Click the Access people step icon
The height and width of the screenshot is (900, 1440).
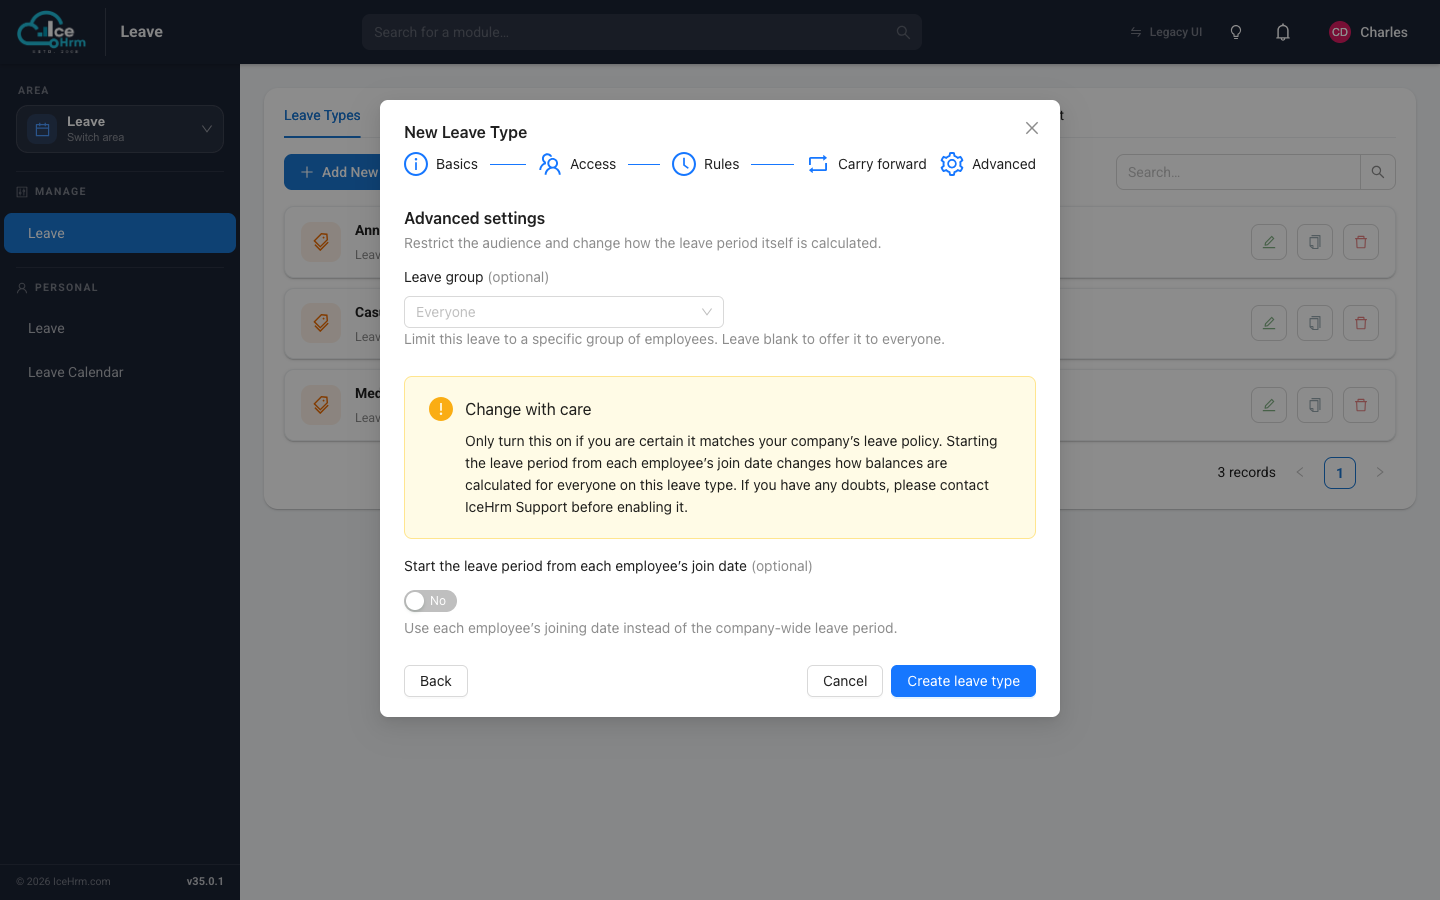click(x=550, y=164)
